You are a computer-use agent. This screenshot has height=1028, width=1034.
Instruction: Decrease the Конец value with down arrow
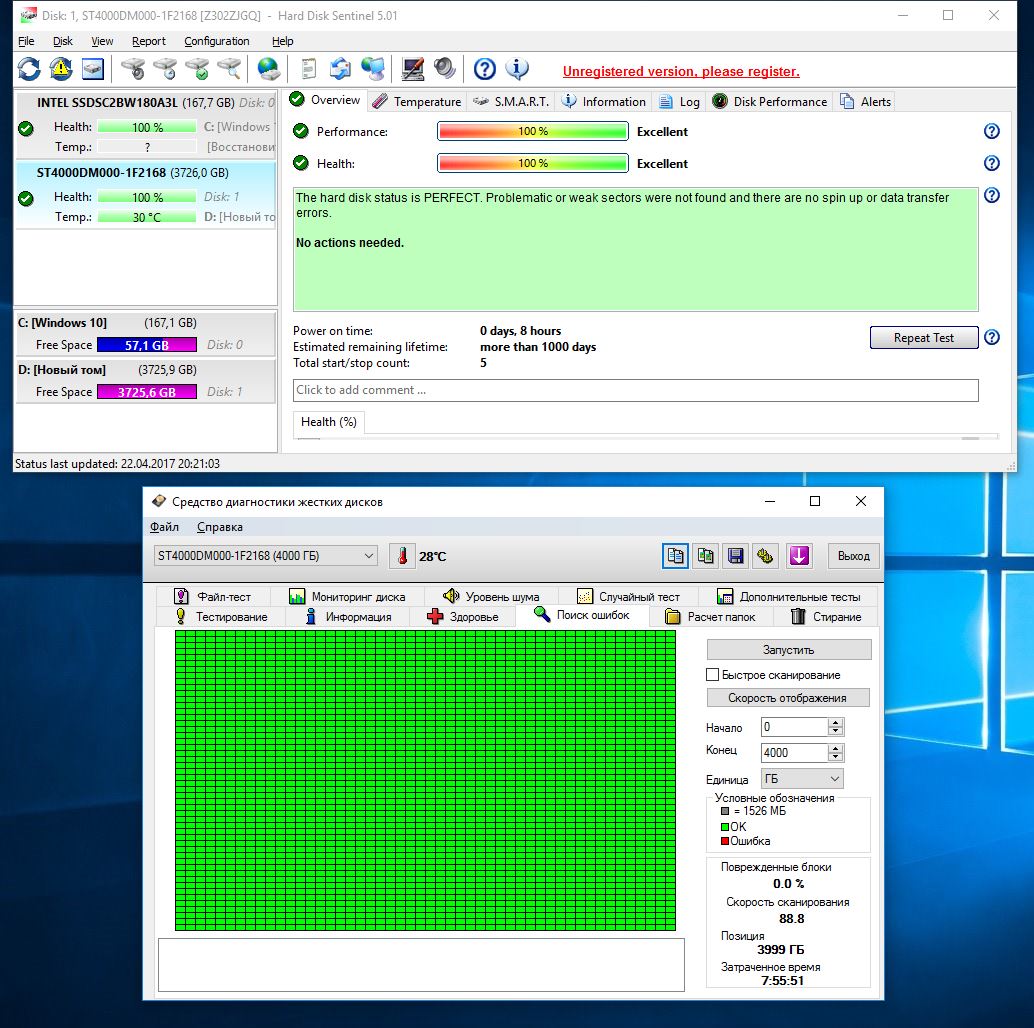pyautogui.click(x=836, y=757)
